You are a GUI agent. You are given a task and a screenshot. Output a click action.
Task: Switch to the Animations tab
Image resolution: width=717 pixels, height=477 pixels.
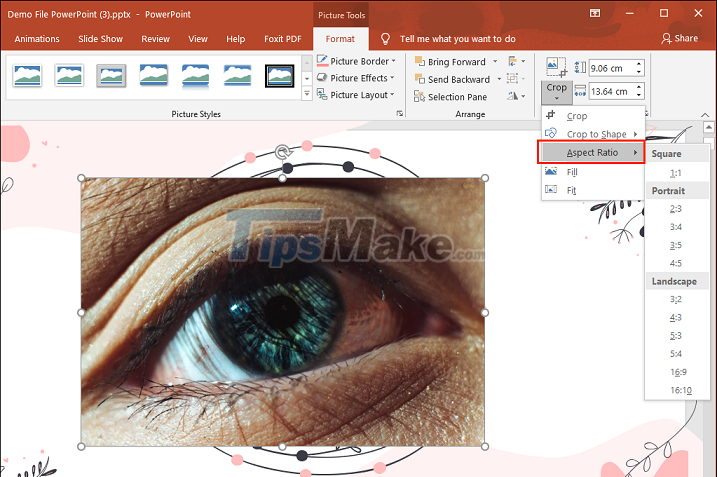pos(37,39)
